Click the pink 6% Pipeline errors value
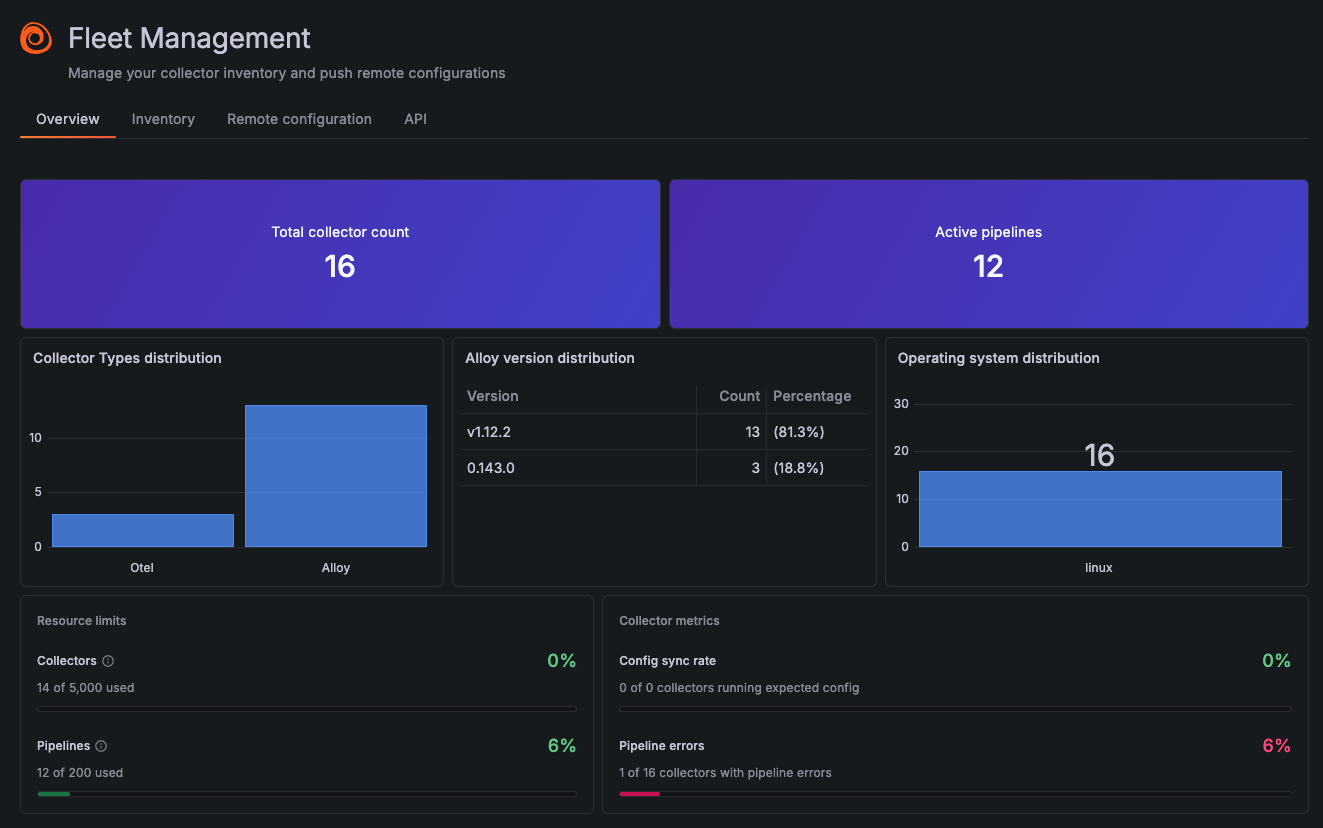 pos(1276,745)
